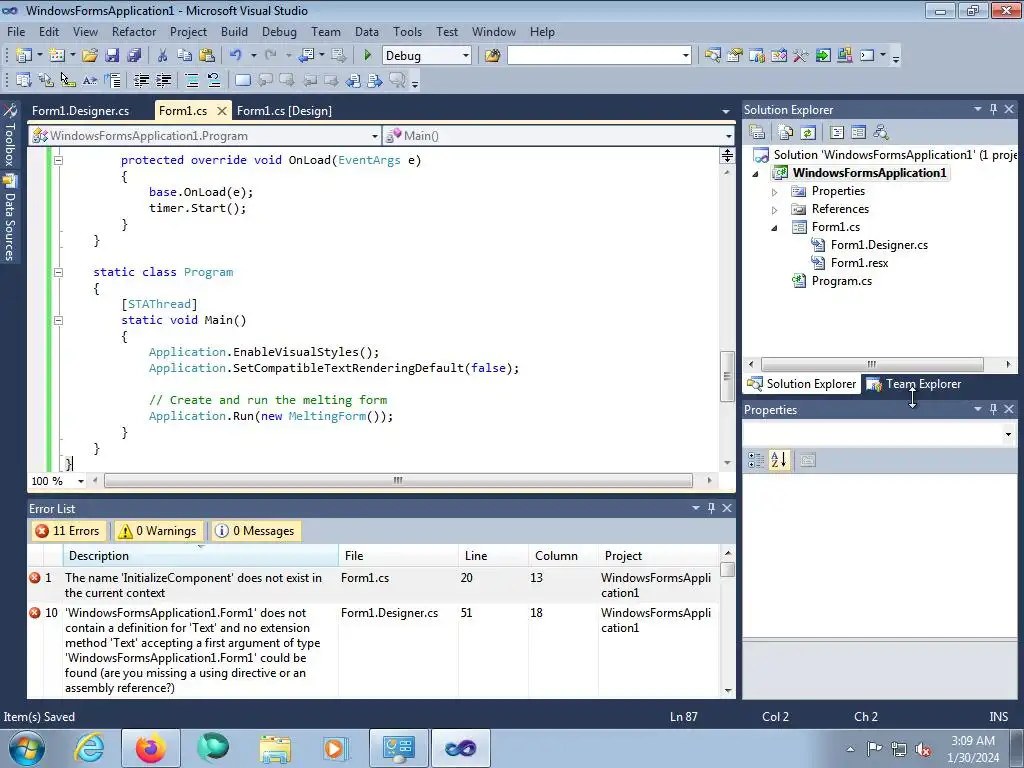Switch to the Team Explorer tab
Image resolution: width=1024 pixels, height=768 pixels.
click(914, 384)
